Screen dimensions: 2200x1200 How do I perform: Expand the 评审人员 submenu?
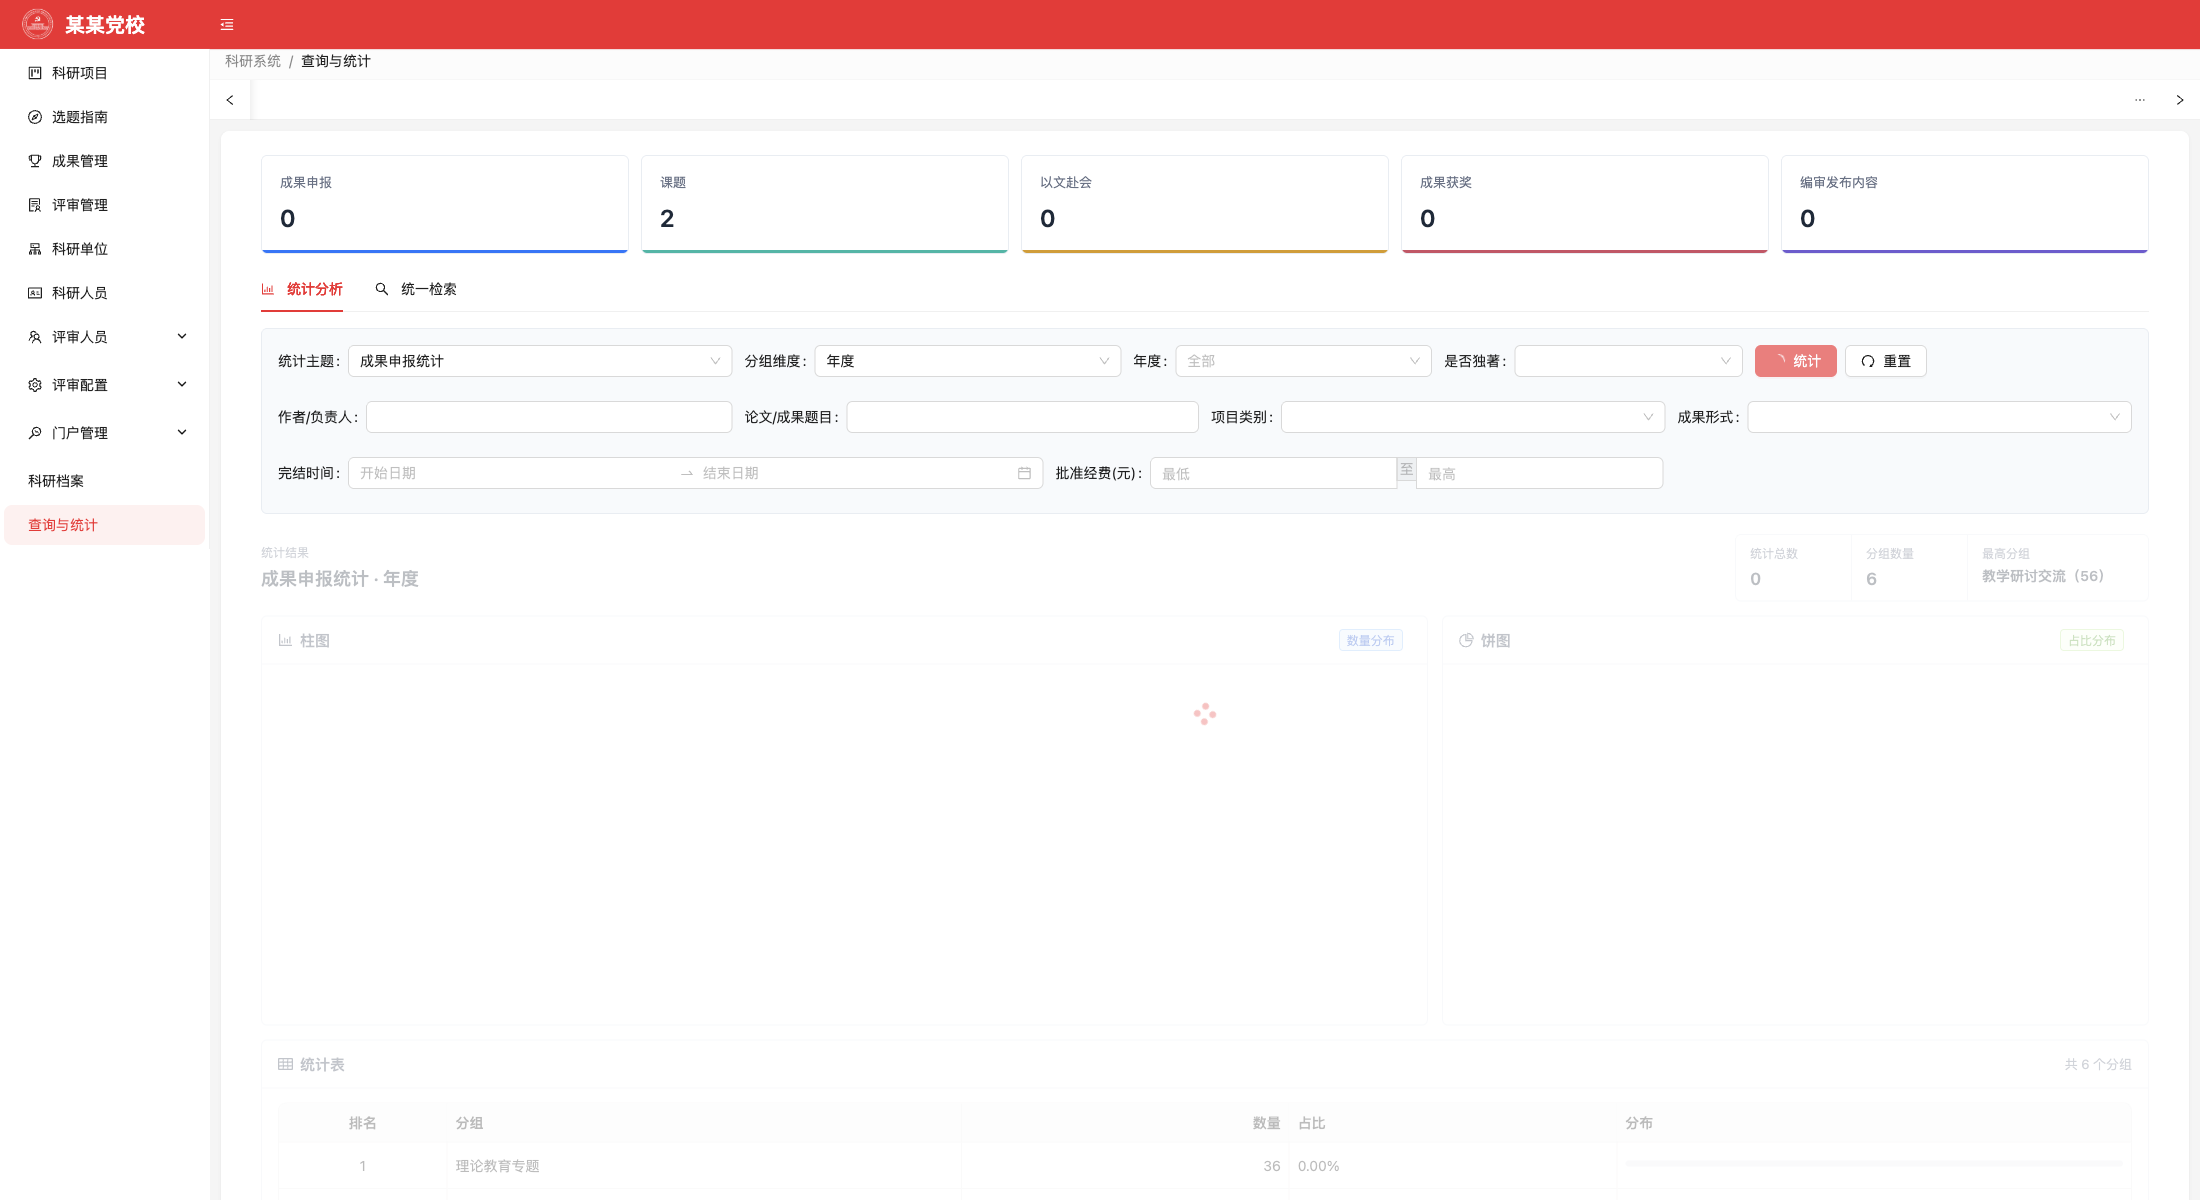point(182,337)
